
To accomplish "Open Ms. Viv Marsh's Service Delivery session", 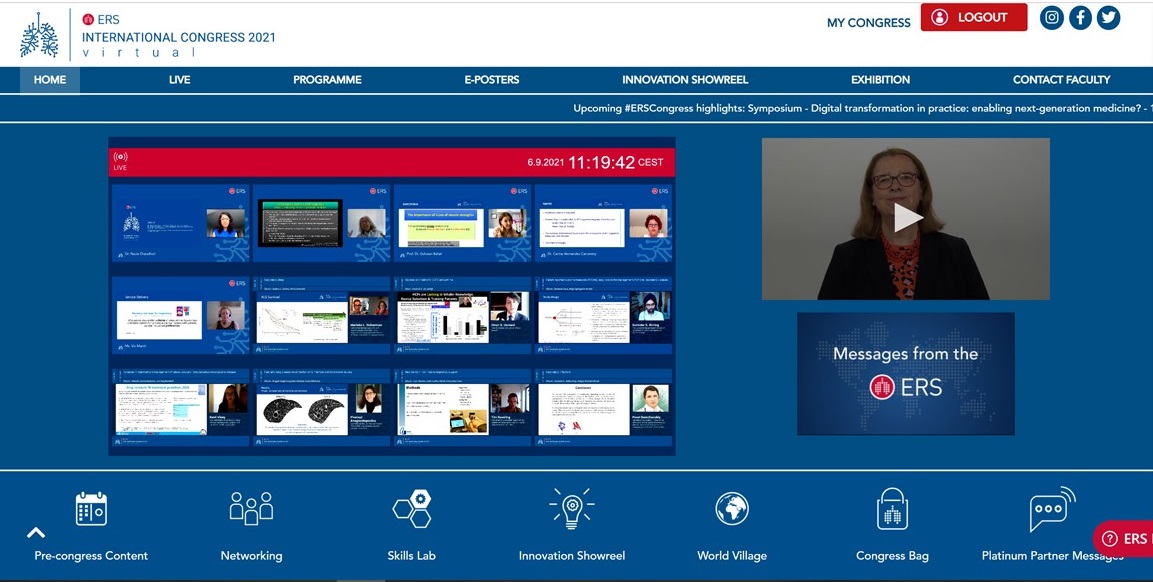I will coord(180,315).
